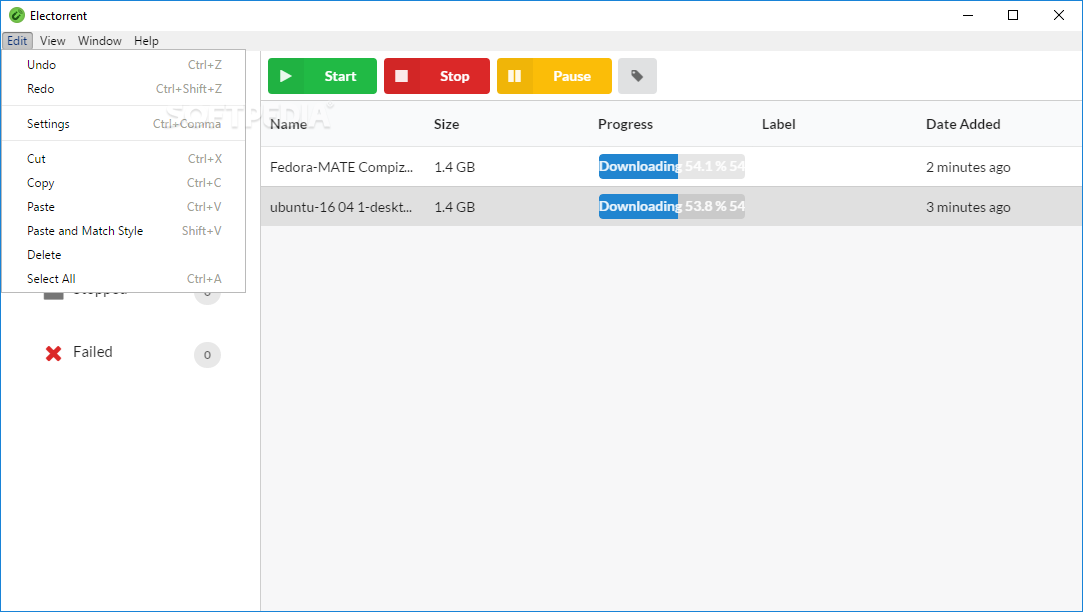Choose Select All menu entry
1083x612 pixels.
tap(124, 279)
